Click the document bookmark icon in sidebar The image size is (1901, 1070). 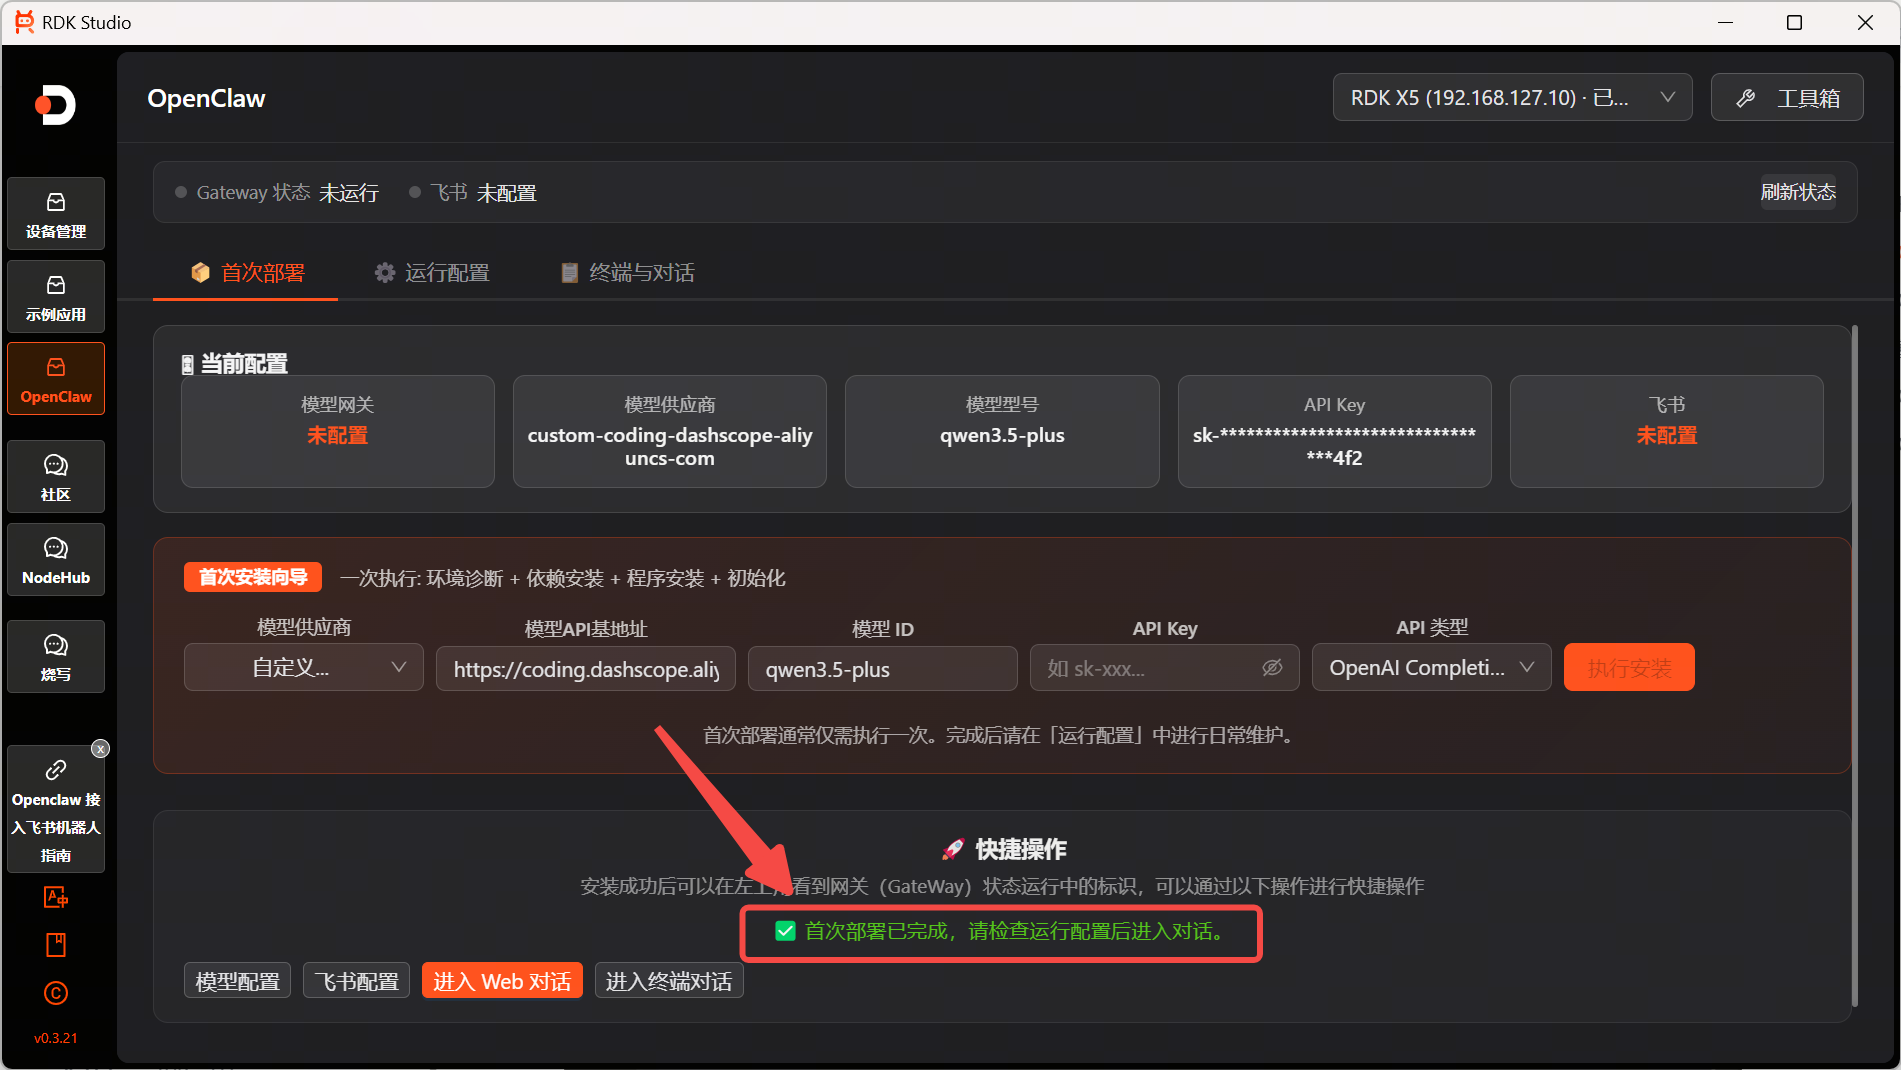(56, 945)
